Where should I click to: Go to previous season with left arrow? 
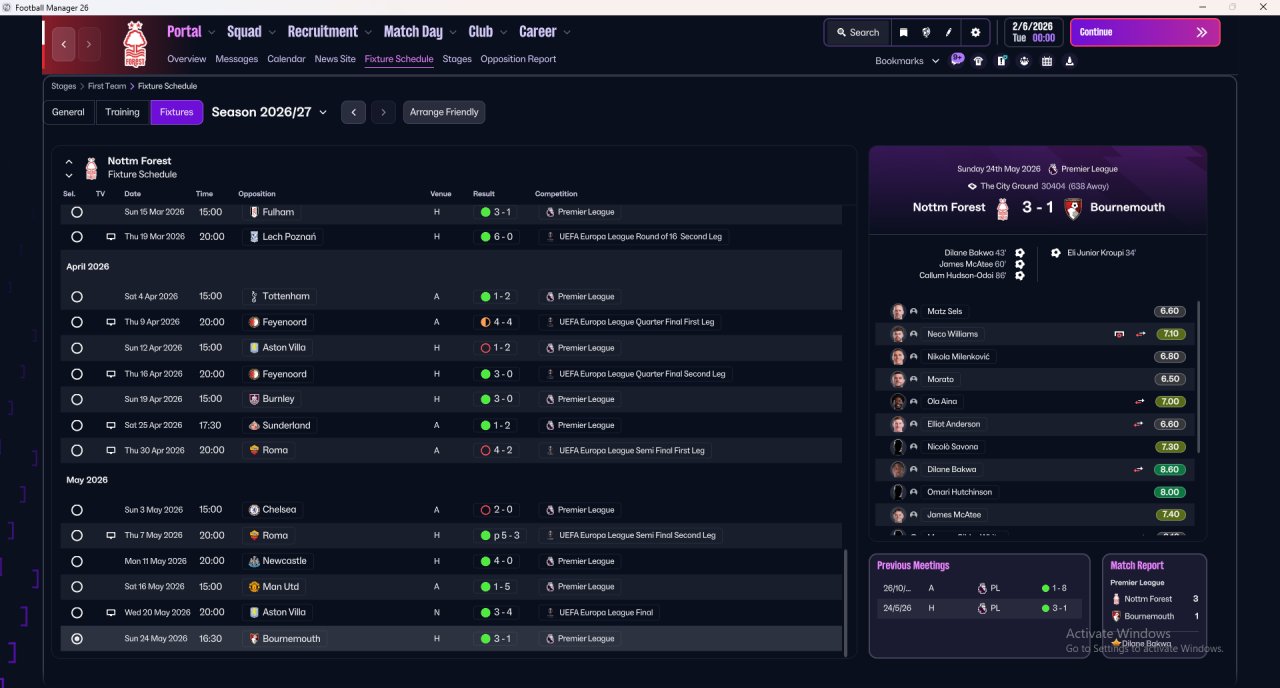tap(353, 112)
